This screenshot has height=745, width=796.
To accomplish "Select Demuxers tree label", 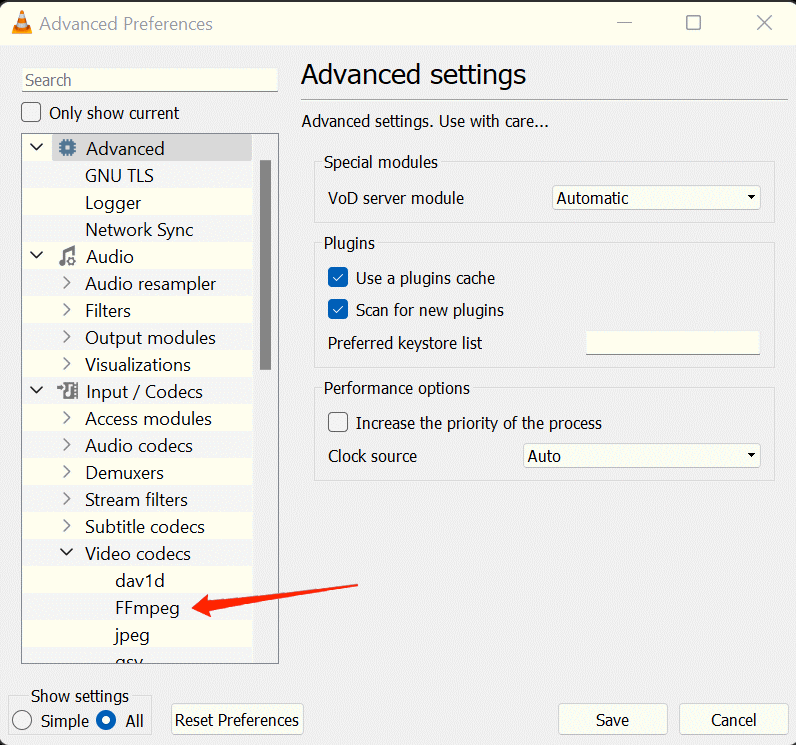I will (x=124, y=473).
